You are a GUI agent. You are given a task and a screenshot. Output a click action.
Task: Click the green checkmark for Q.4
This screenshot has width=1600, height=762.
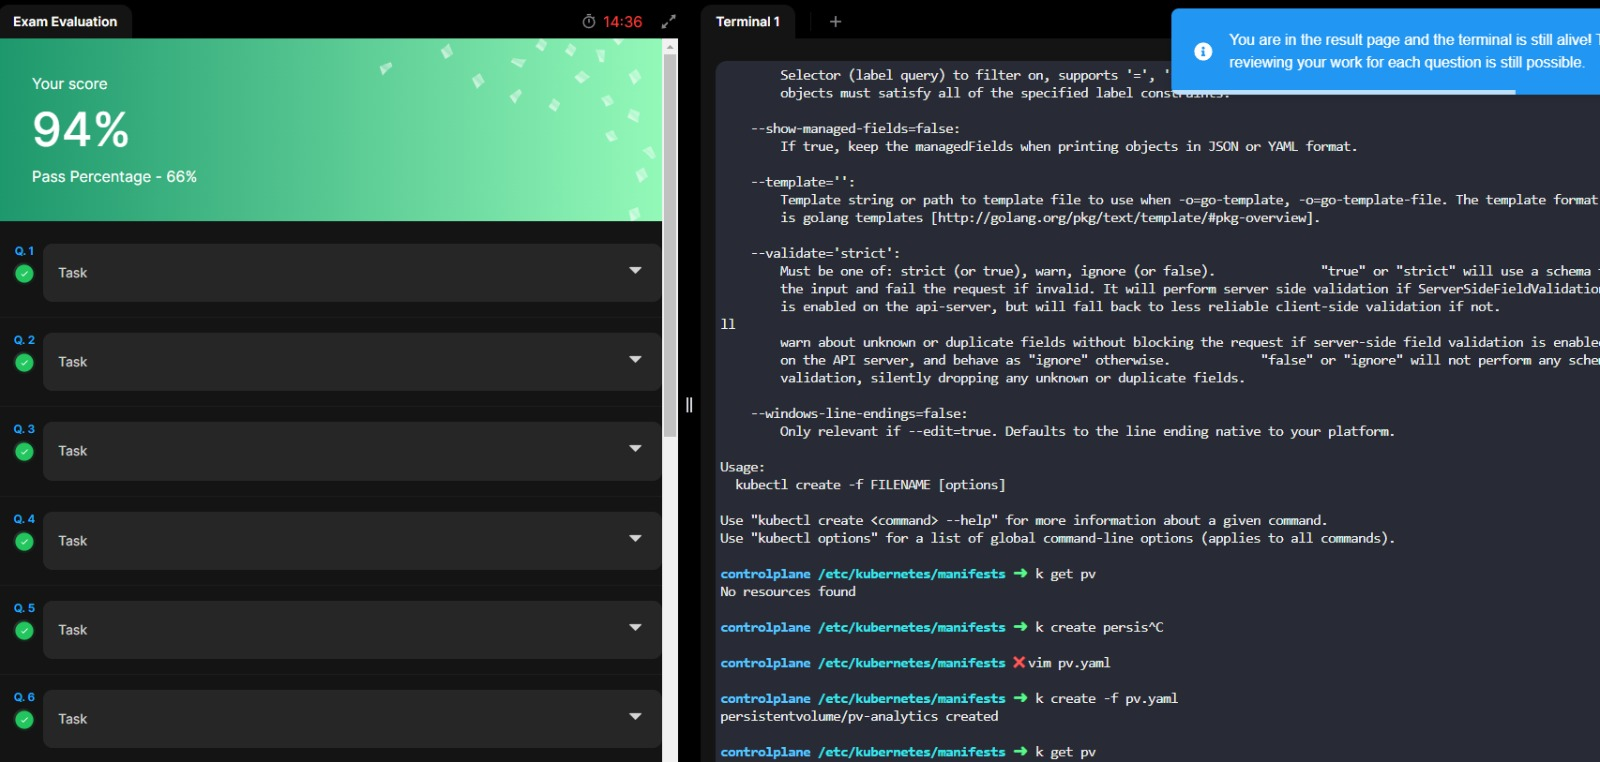pyautogui.click(x=24, y=542)
